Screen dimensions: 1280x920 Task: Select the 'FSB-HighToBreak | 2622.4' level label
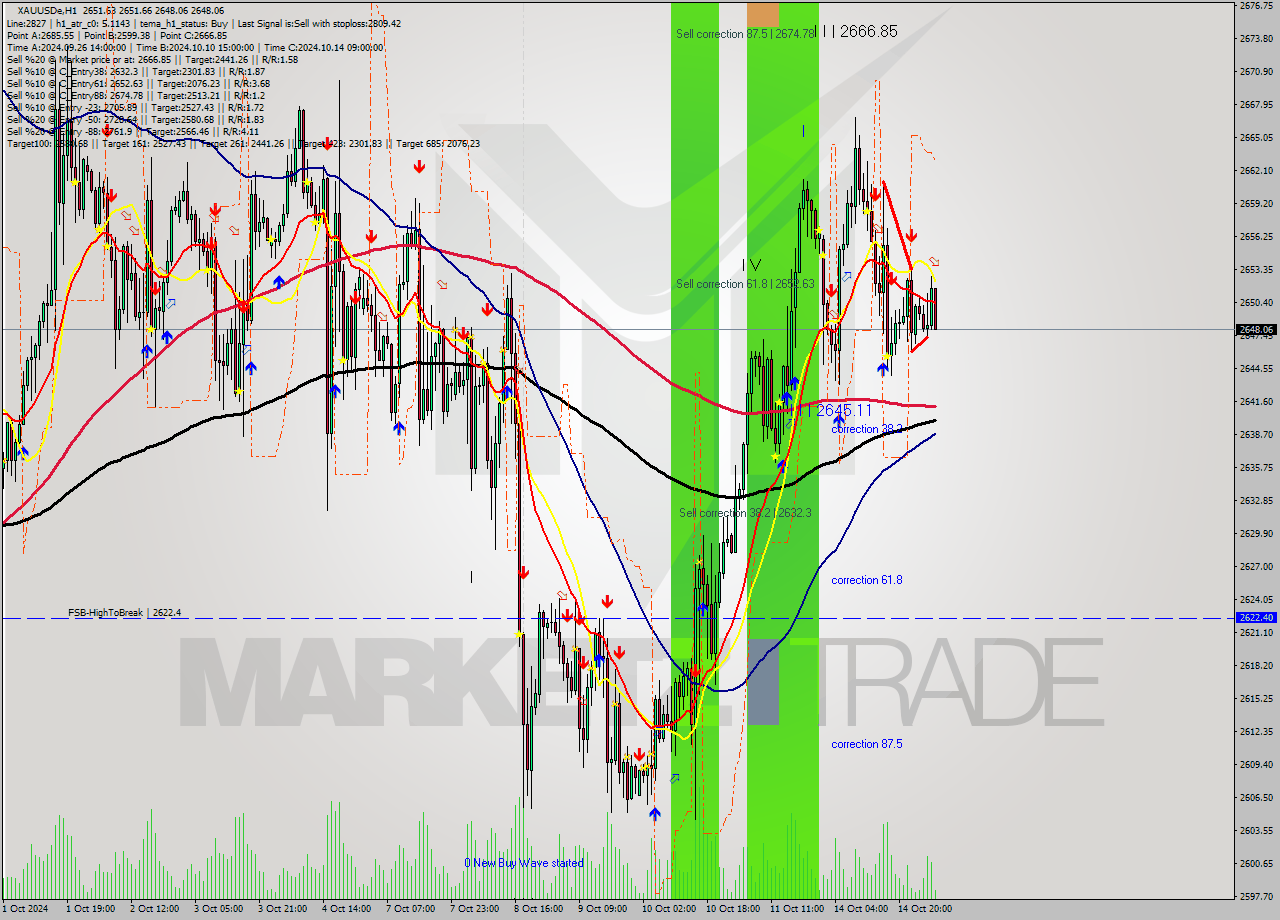click(x=125, y=612)
